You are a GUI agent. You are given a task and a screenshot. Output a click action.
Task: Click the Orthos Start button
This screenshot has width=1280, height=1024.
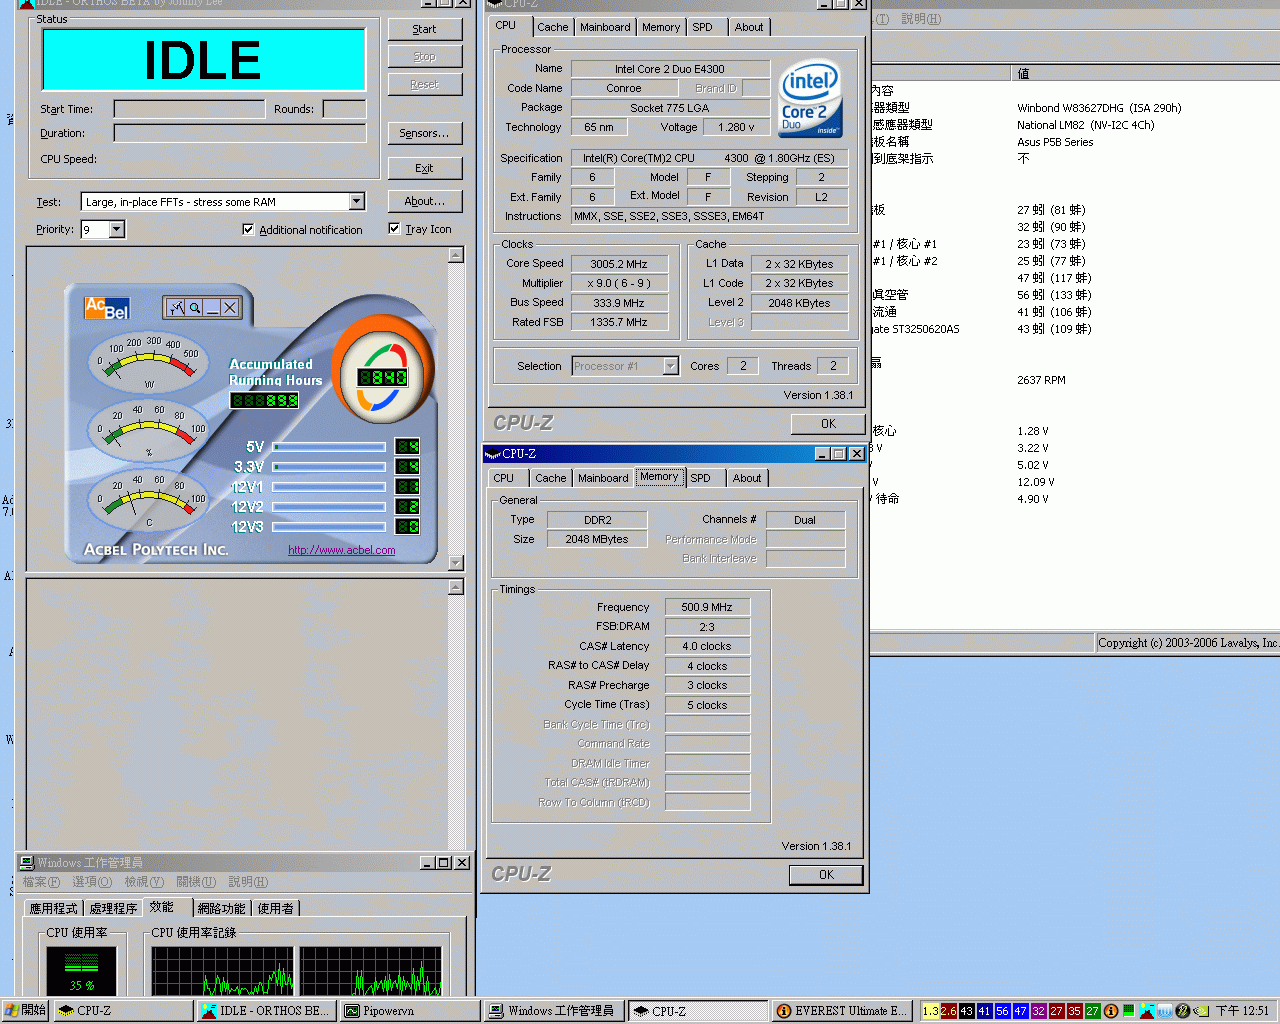(x=425, y=29)
